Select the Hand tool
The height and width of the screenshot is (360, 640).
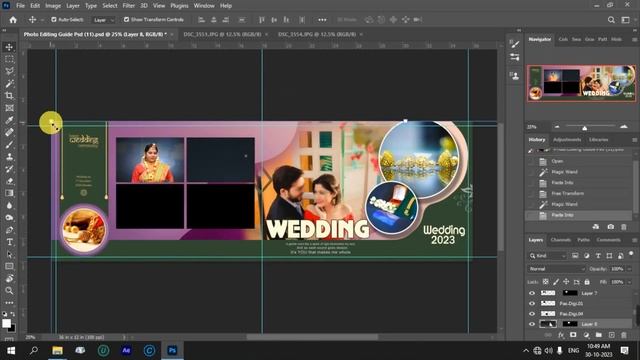click(x=9, y=278)
